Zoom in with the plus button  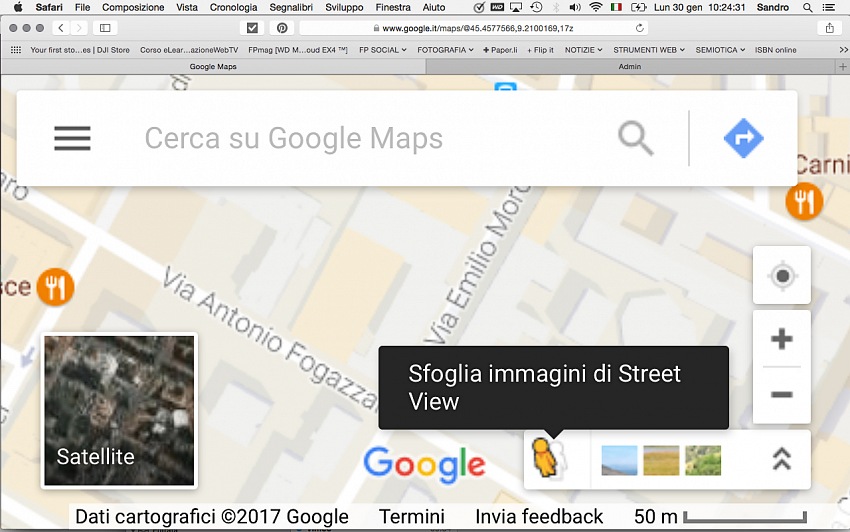click(782, 339)
